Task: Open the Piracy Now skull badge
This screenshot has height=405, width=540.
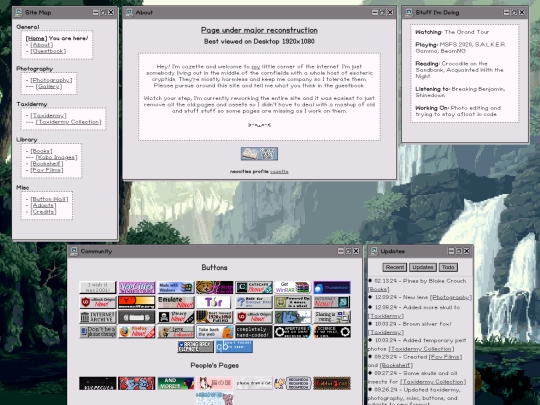Action: coord(176,317)
